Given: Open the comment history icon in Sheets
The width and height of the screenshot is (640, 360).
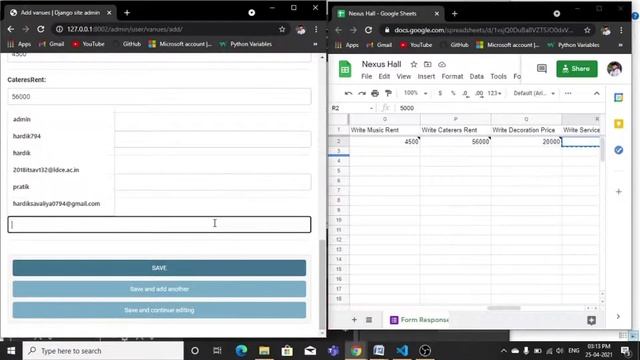Looking at the screenshot, I should click(542, 69).
